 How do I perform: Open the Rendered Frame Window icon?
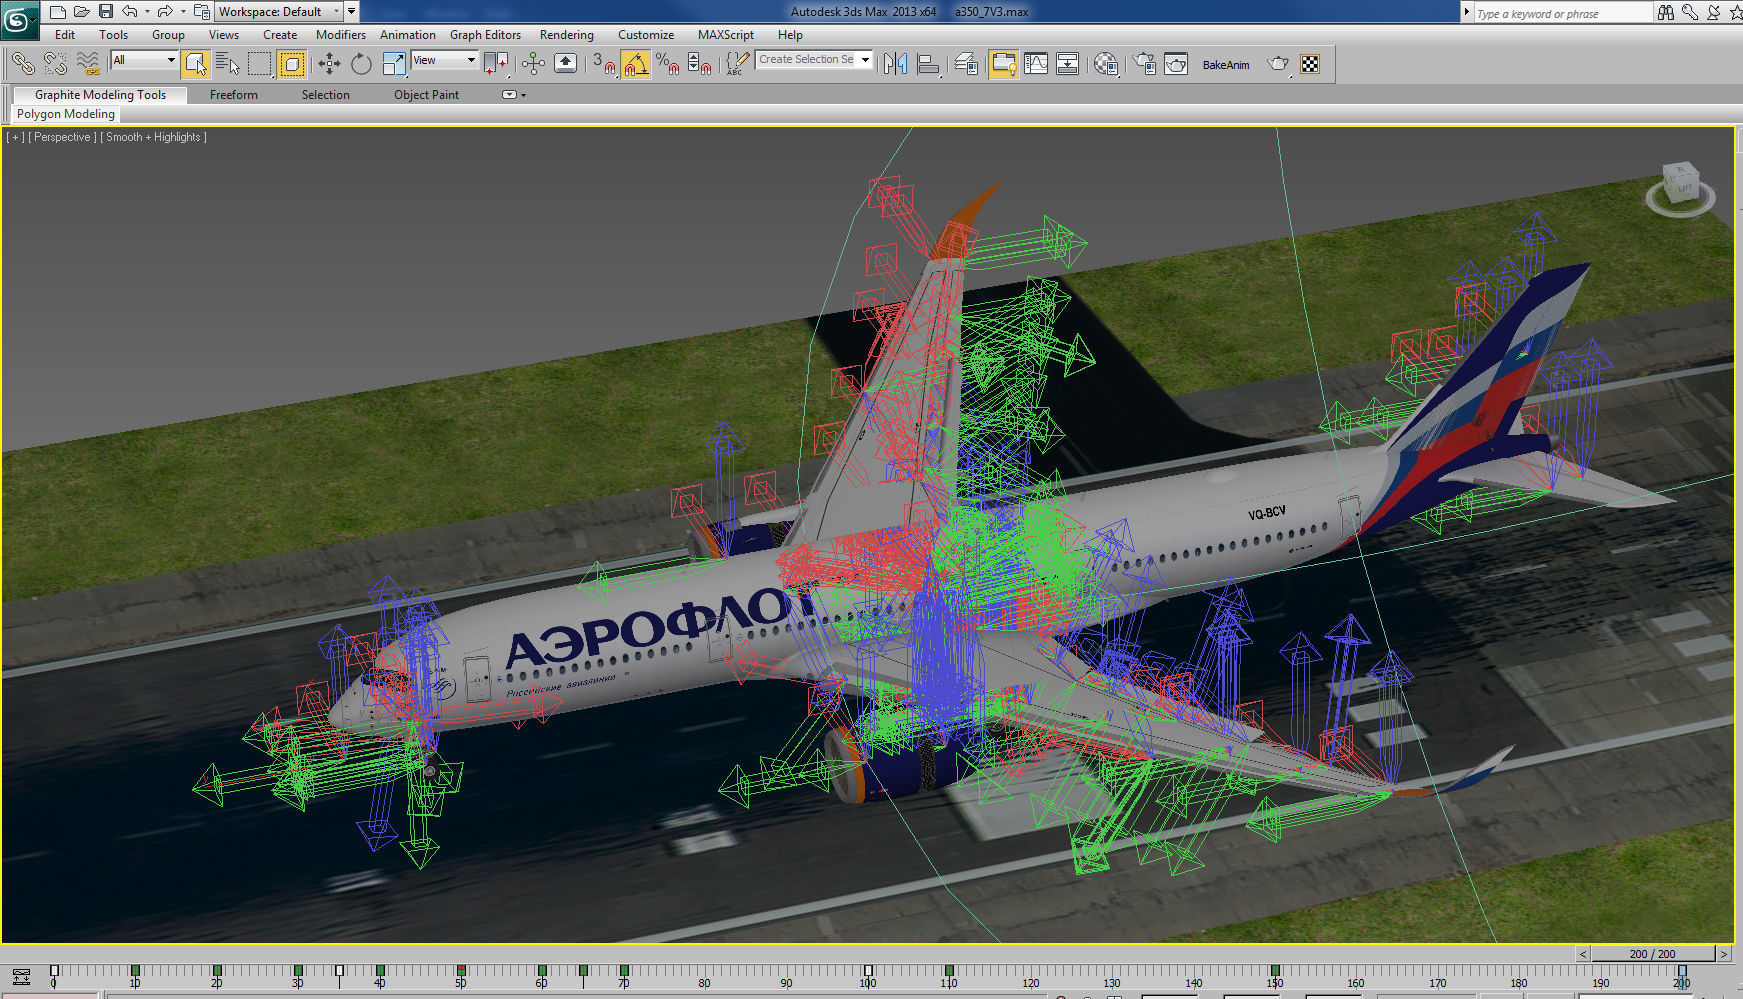coord(1176,64)
